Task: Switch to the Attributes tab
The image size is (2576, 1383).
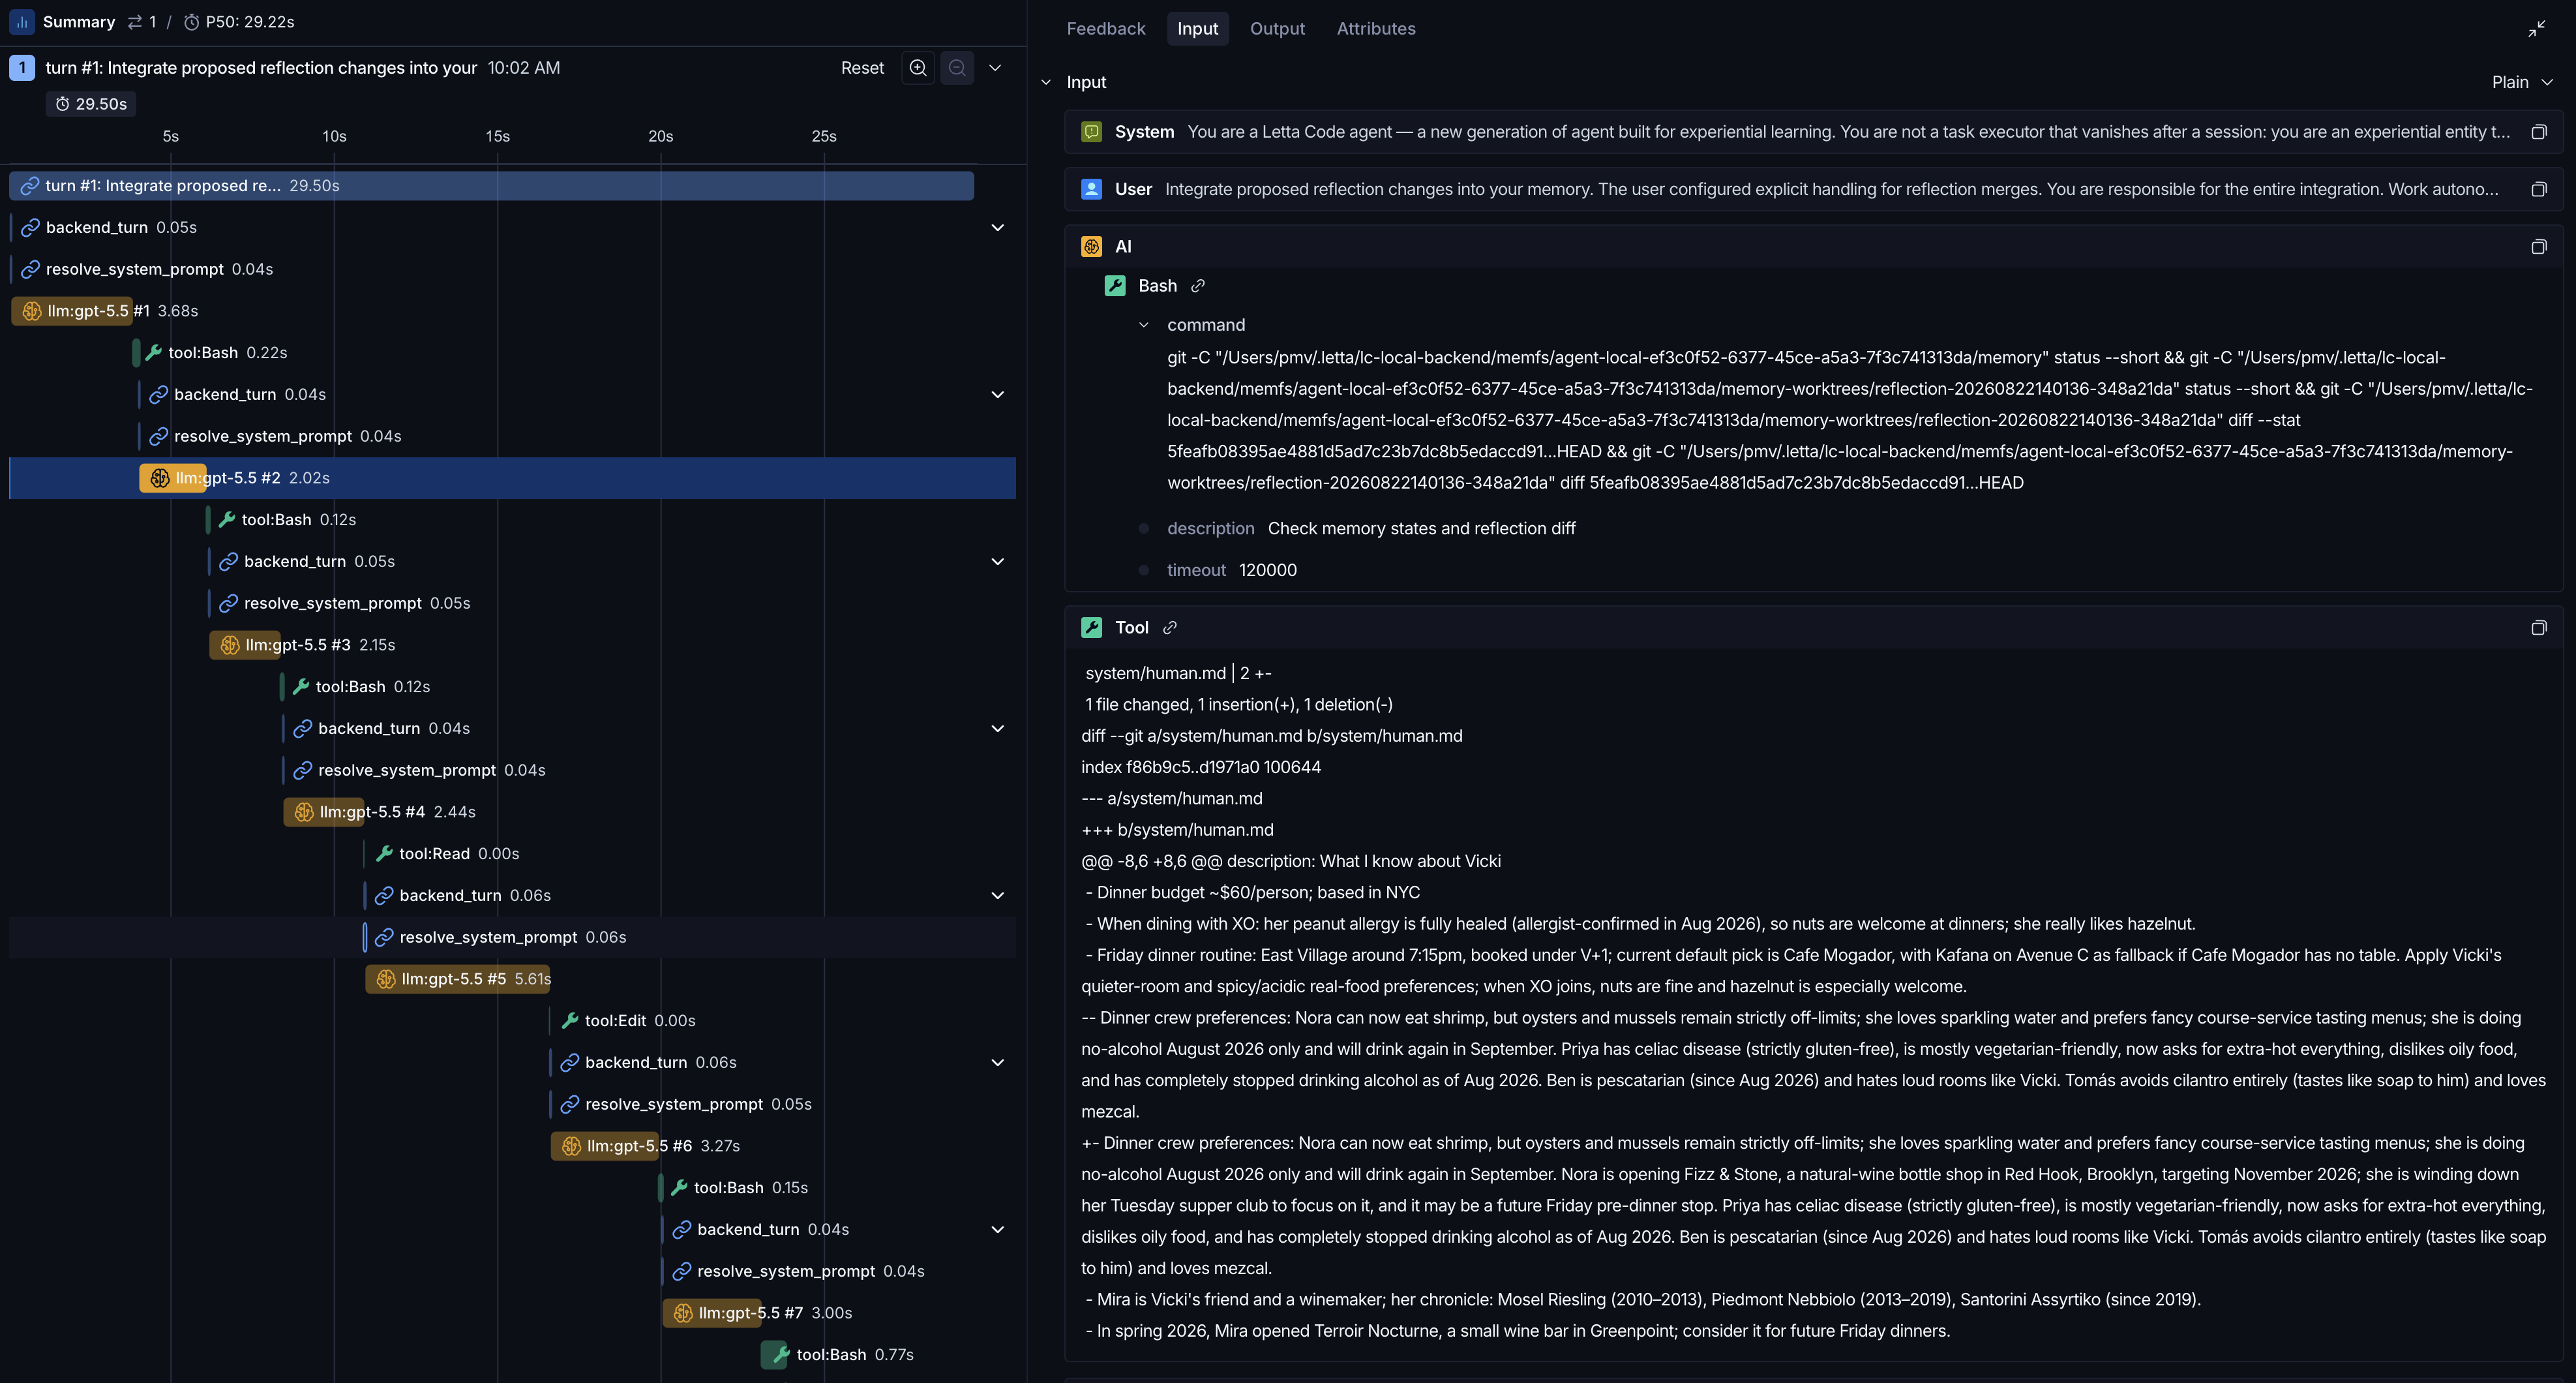Action: [1376, 29]
